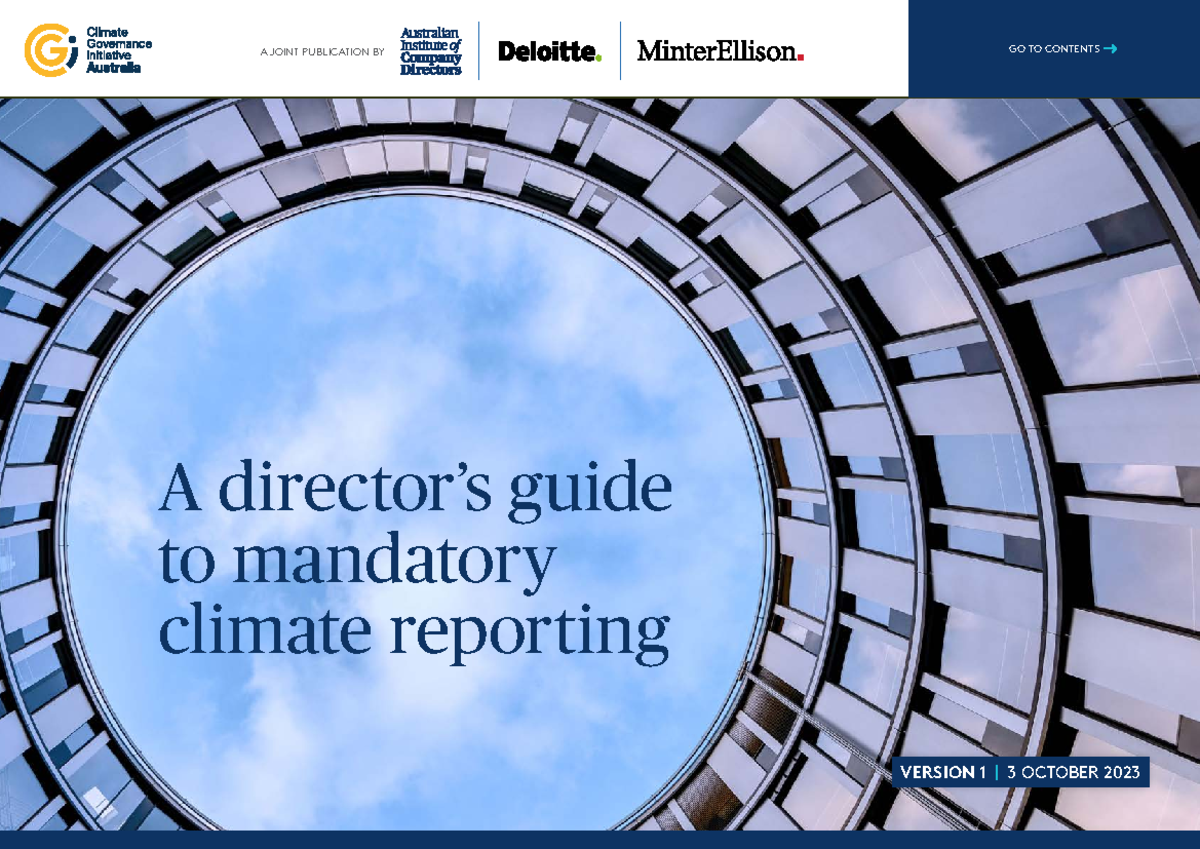
Task: Click the dark blue footer strip
Action: tap(600, 840)
